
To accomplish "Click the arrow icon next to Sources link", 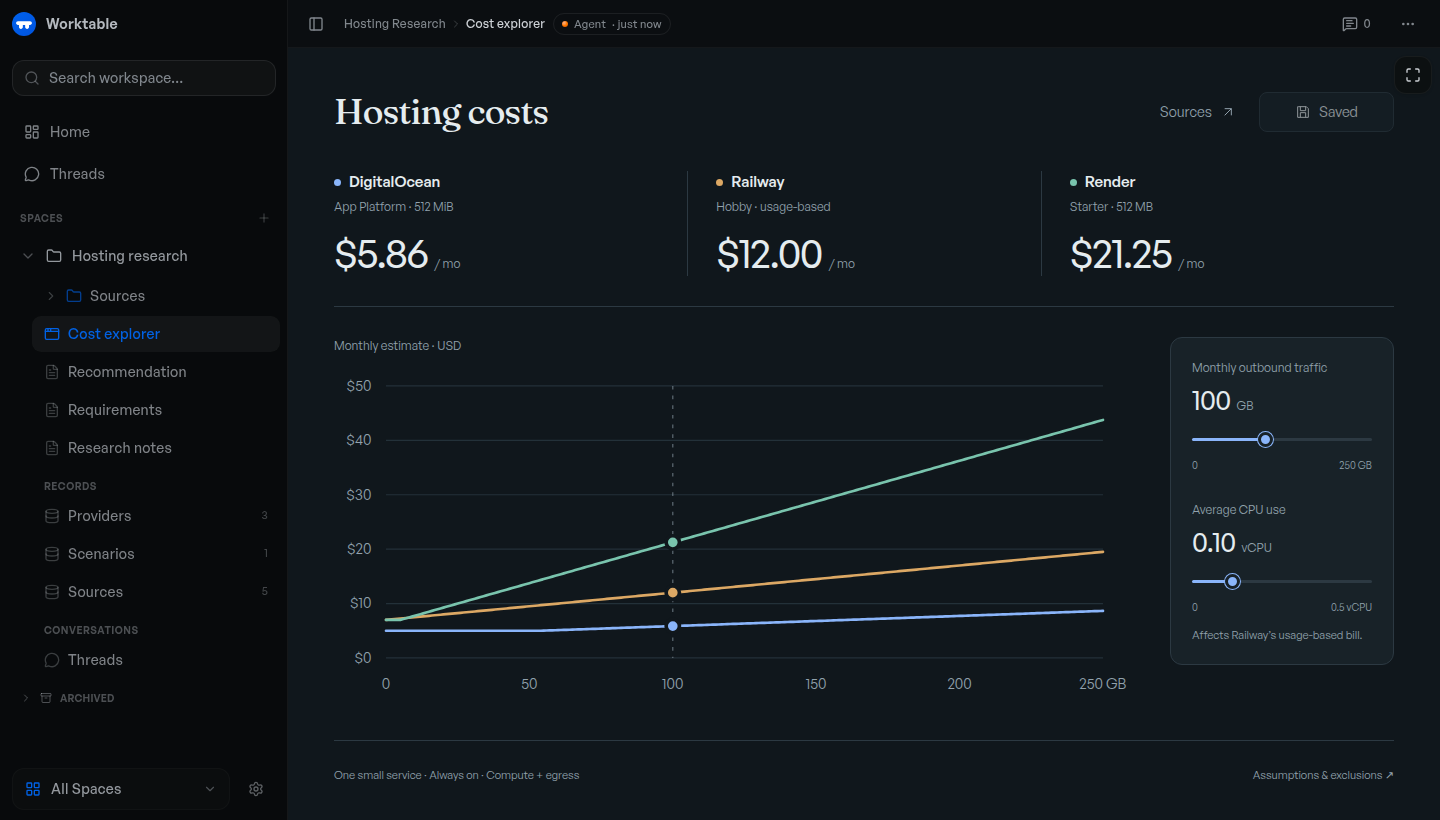I will [x=1228, y=112].
